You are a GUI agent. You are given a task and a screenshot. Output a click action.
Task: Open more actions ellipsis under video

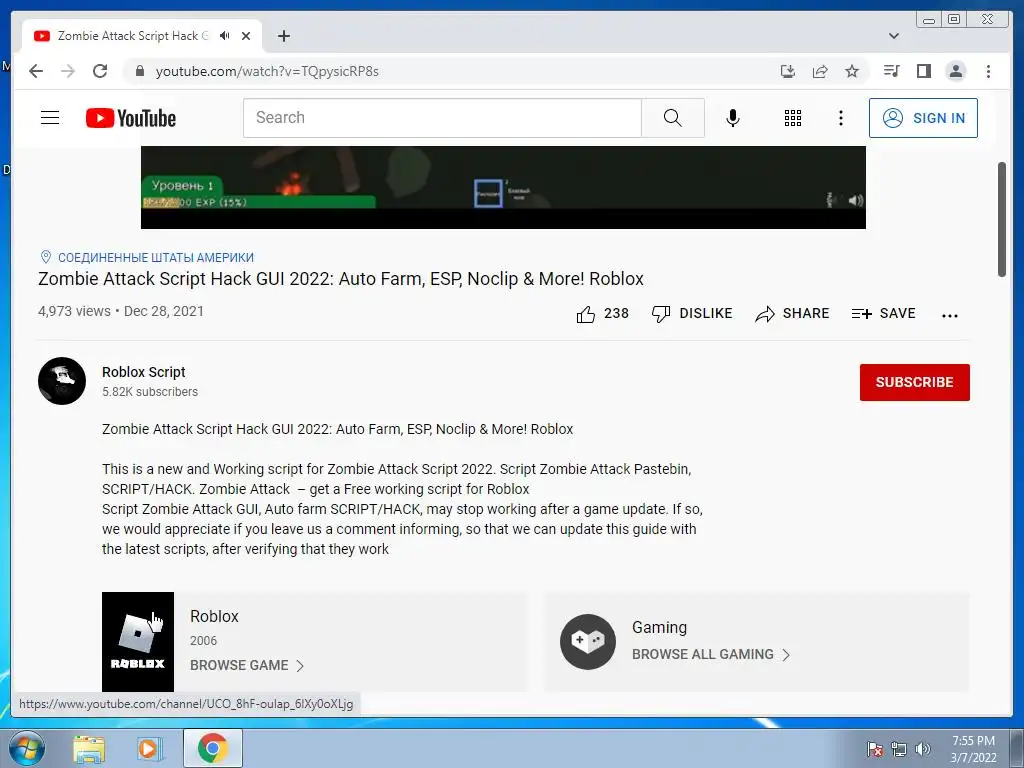click(x=950, y=315)
